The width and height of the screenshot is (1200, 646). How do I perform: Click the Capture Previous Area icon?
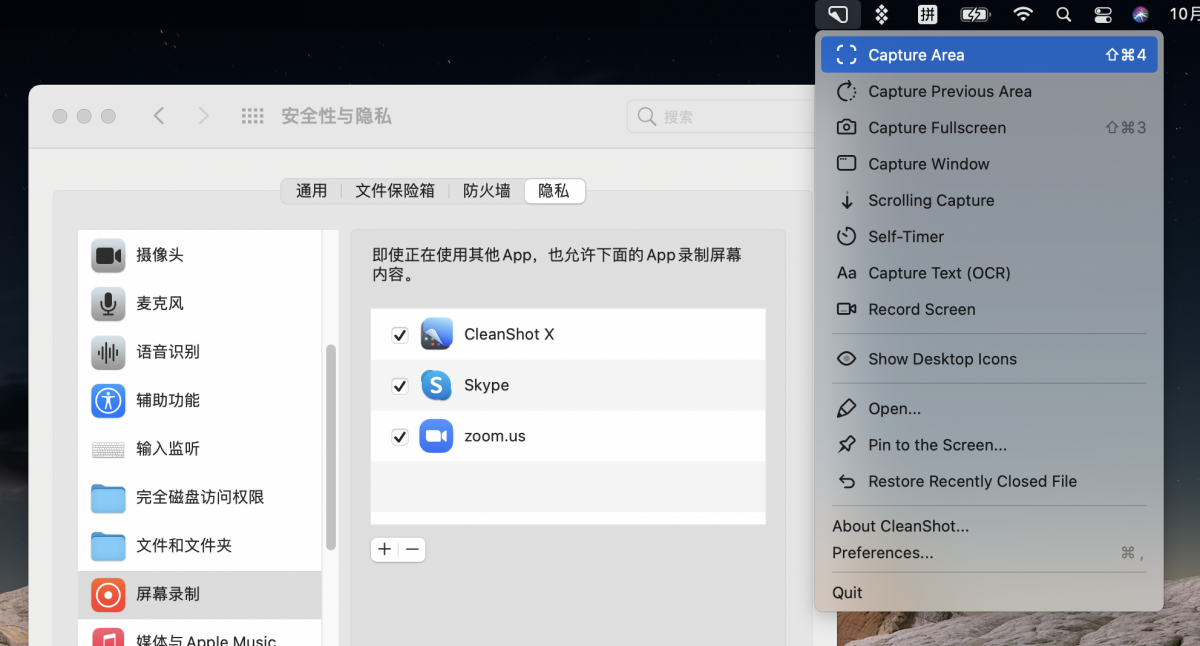click(847, 91)
